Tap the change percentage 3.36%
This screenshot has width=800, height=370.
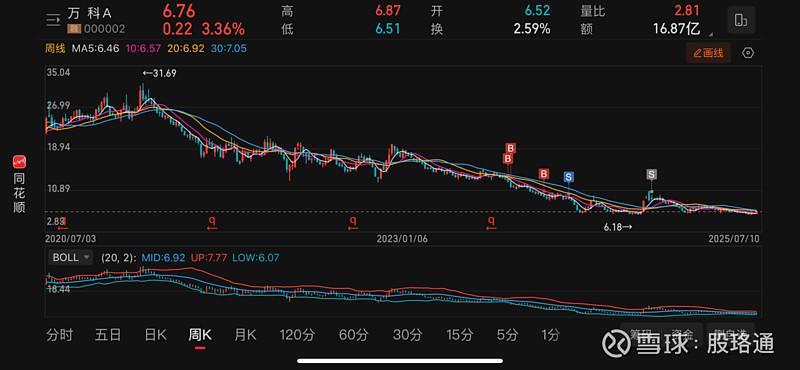click(x=222, y=29)
